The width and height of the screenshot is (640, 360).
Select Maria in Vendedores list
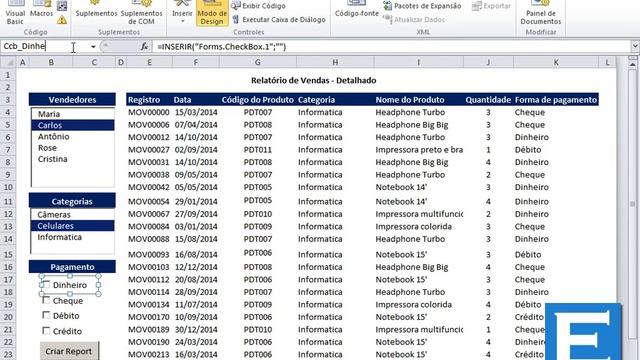point(73,114)
